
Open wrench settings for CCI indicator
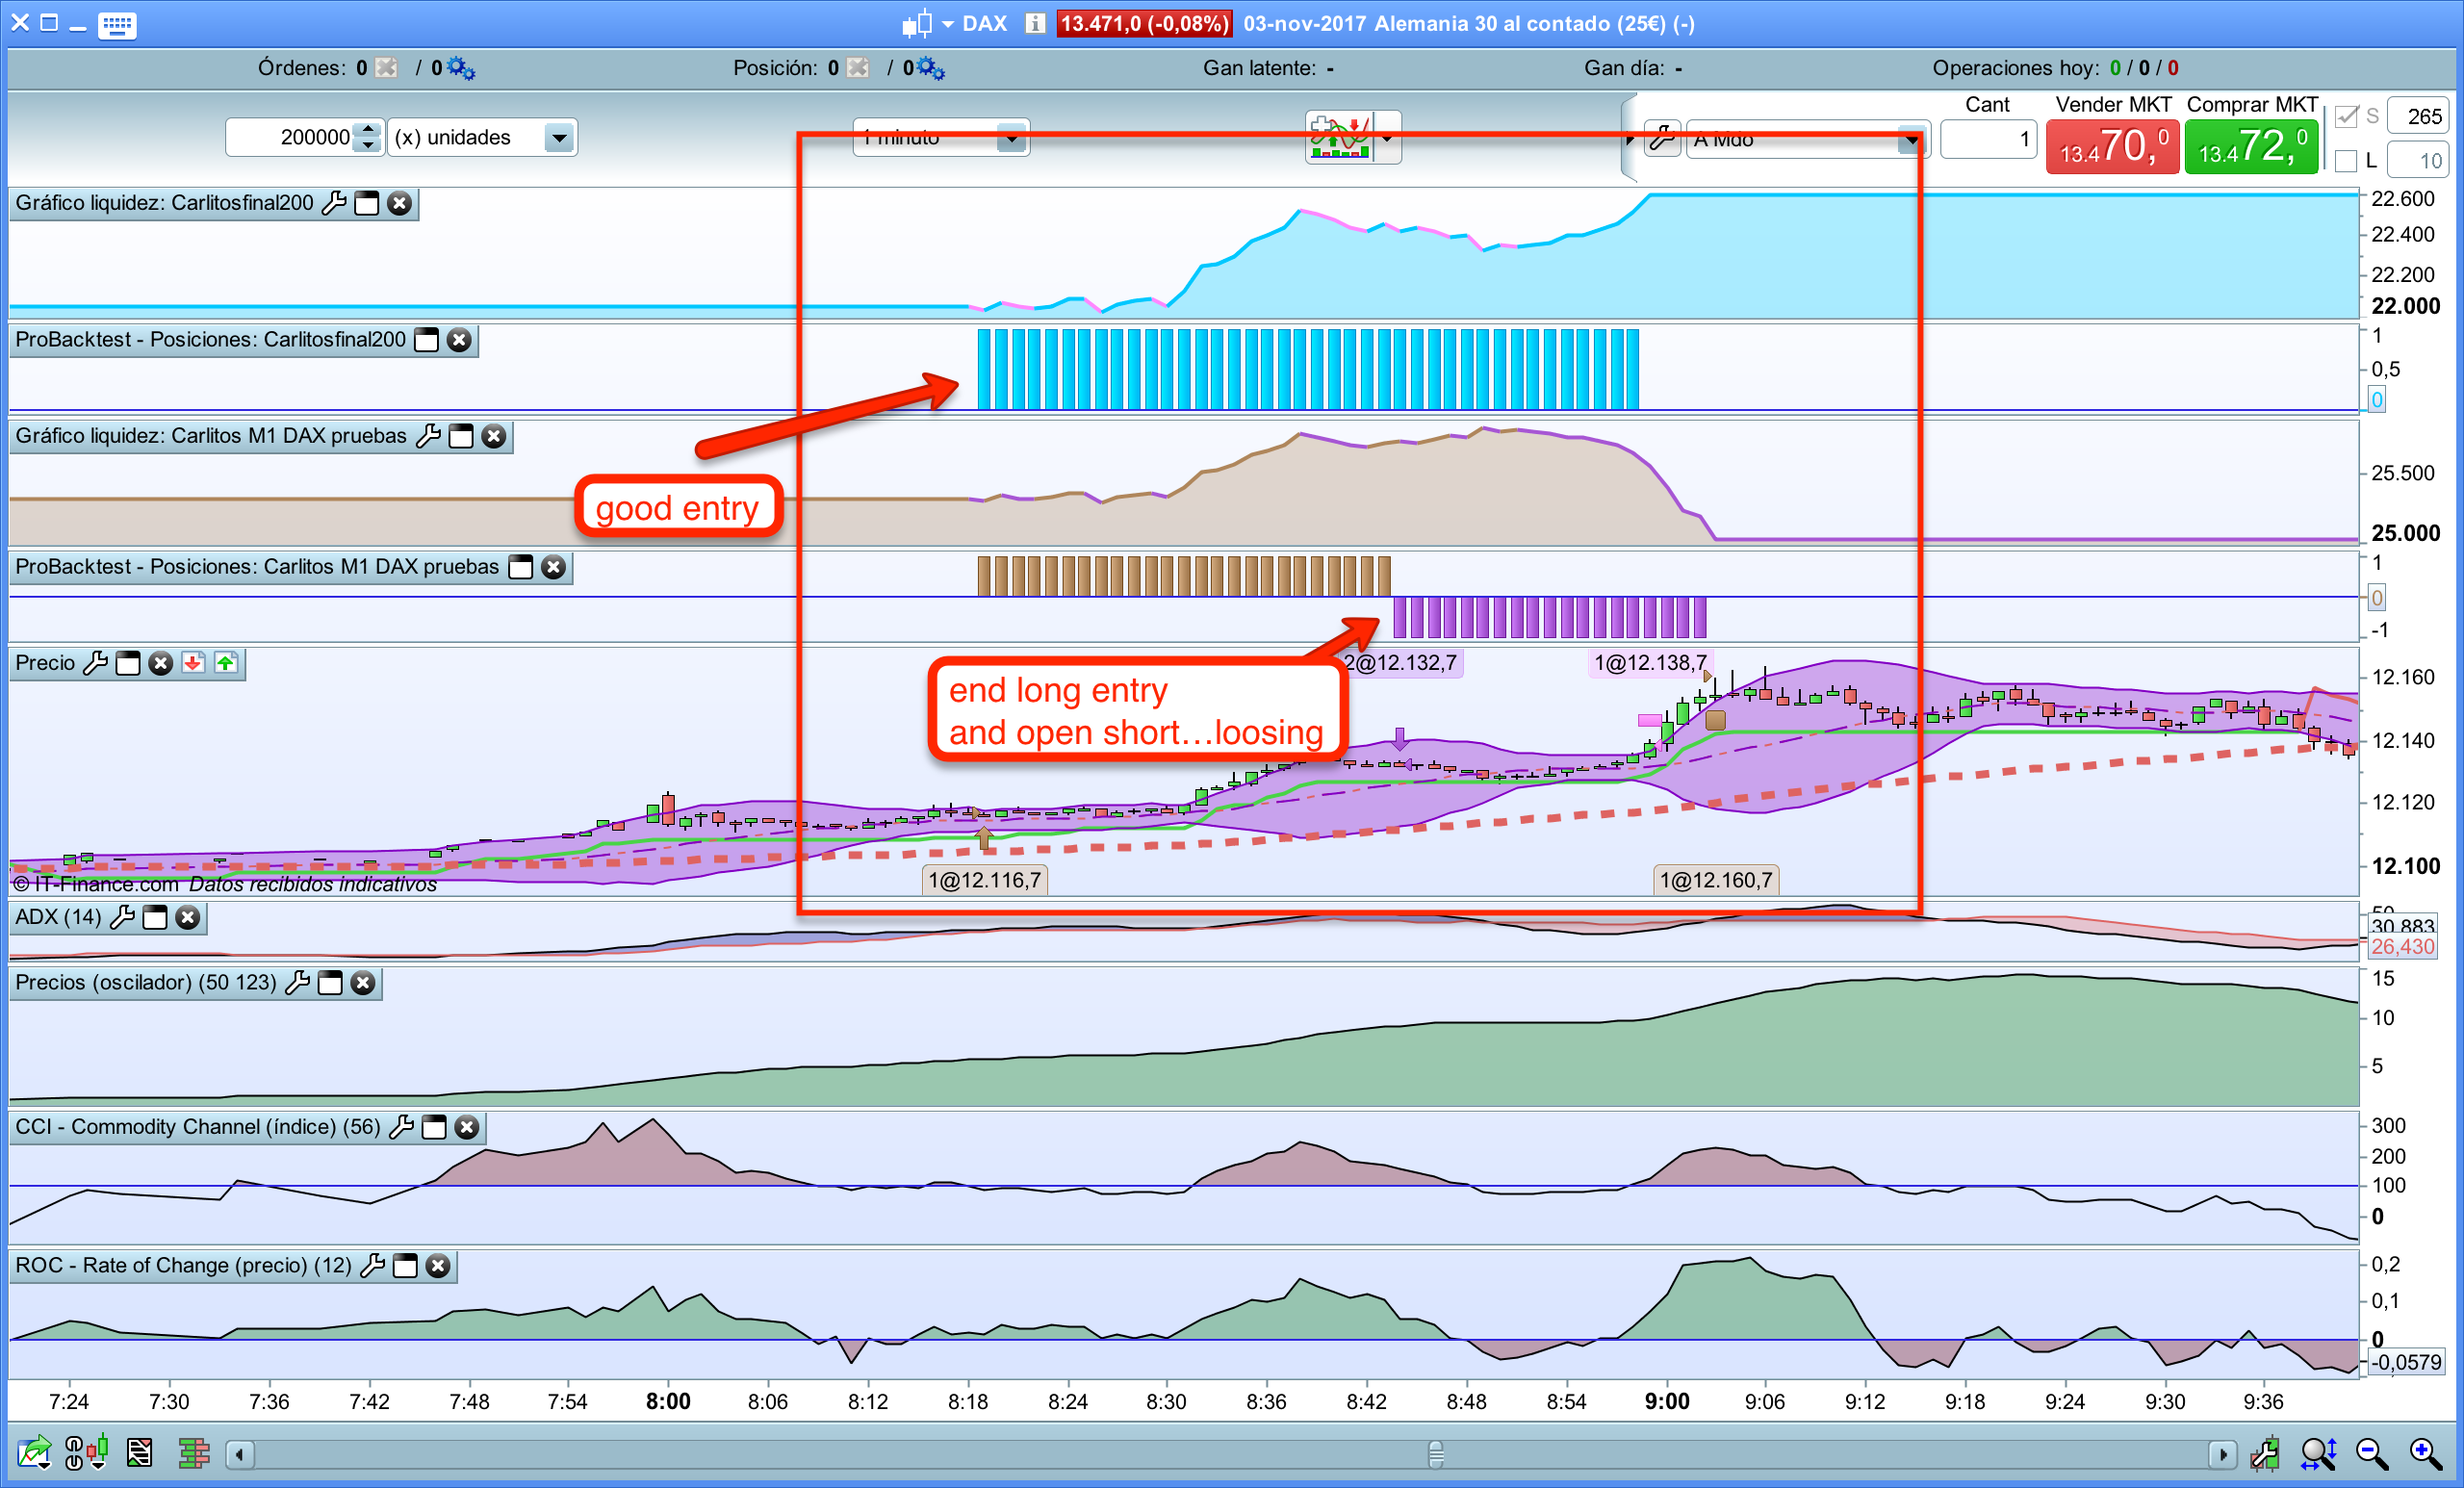[401, 1128]
